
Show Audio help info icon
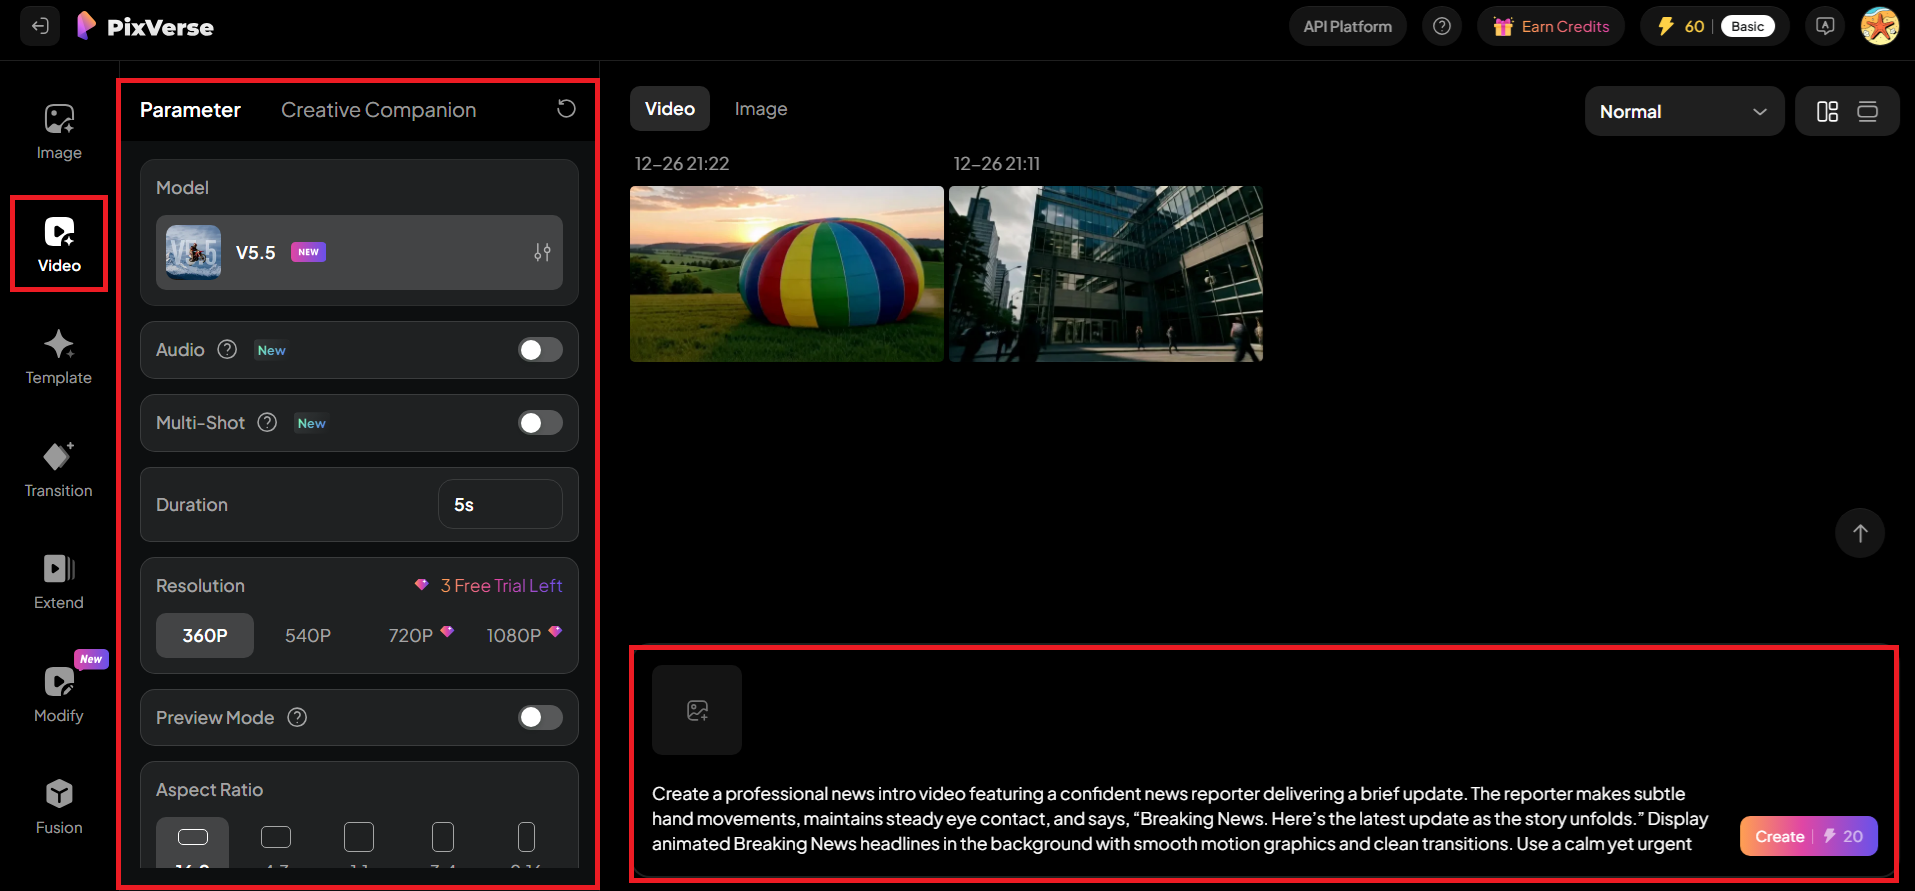228,349
